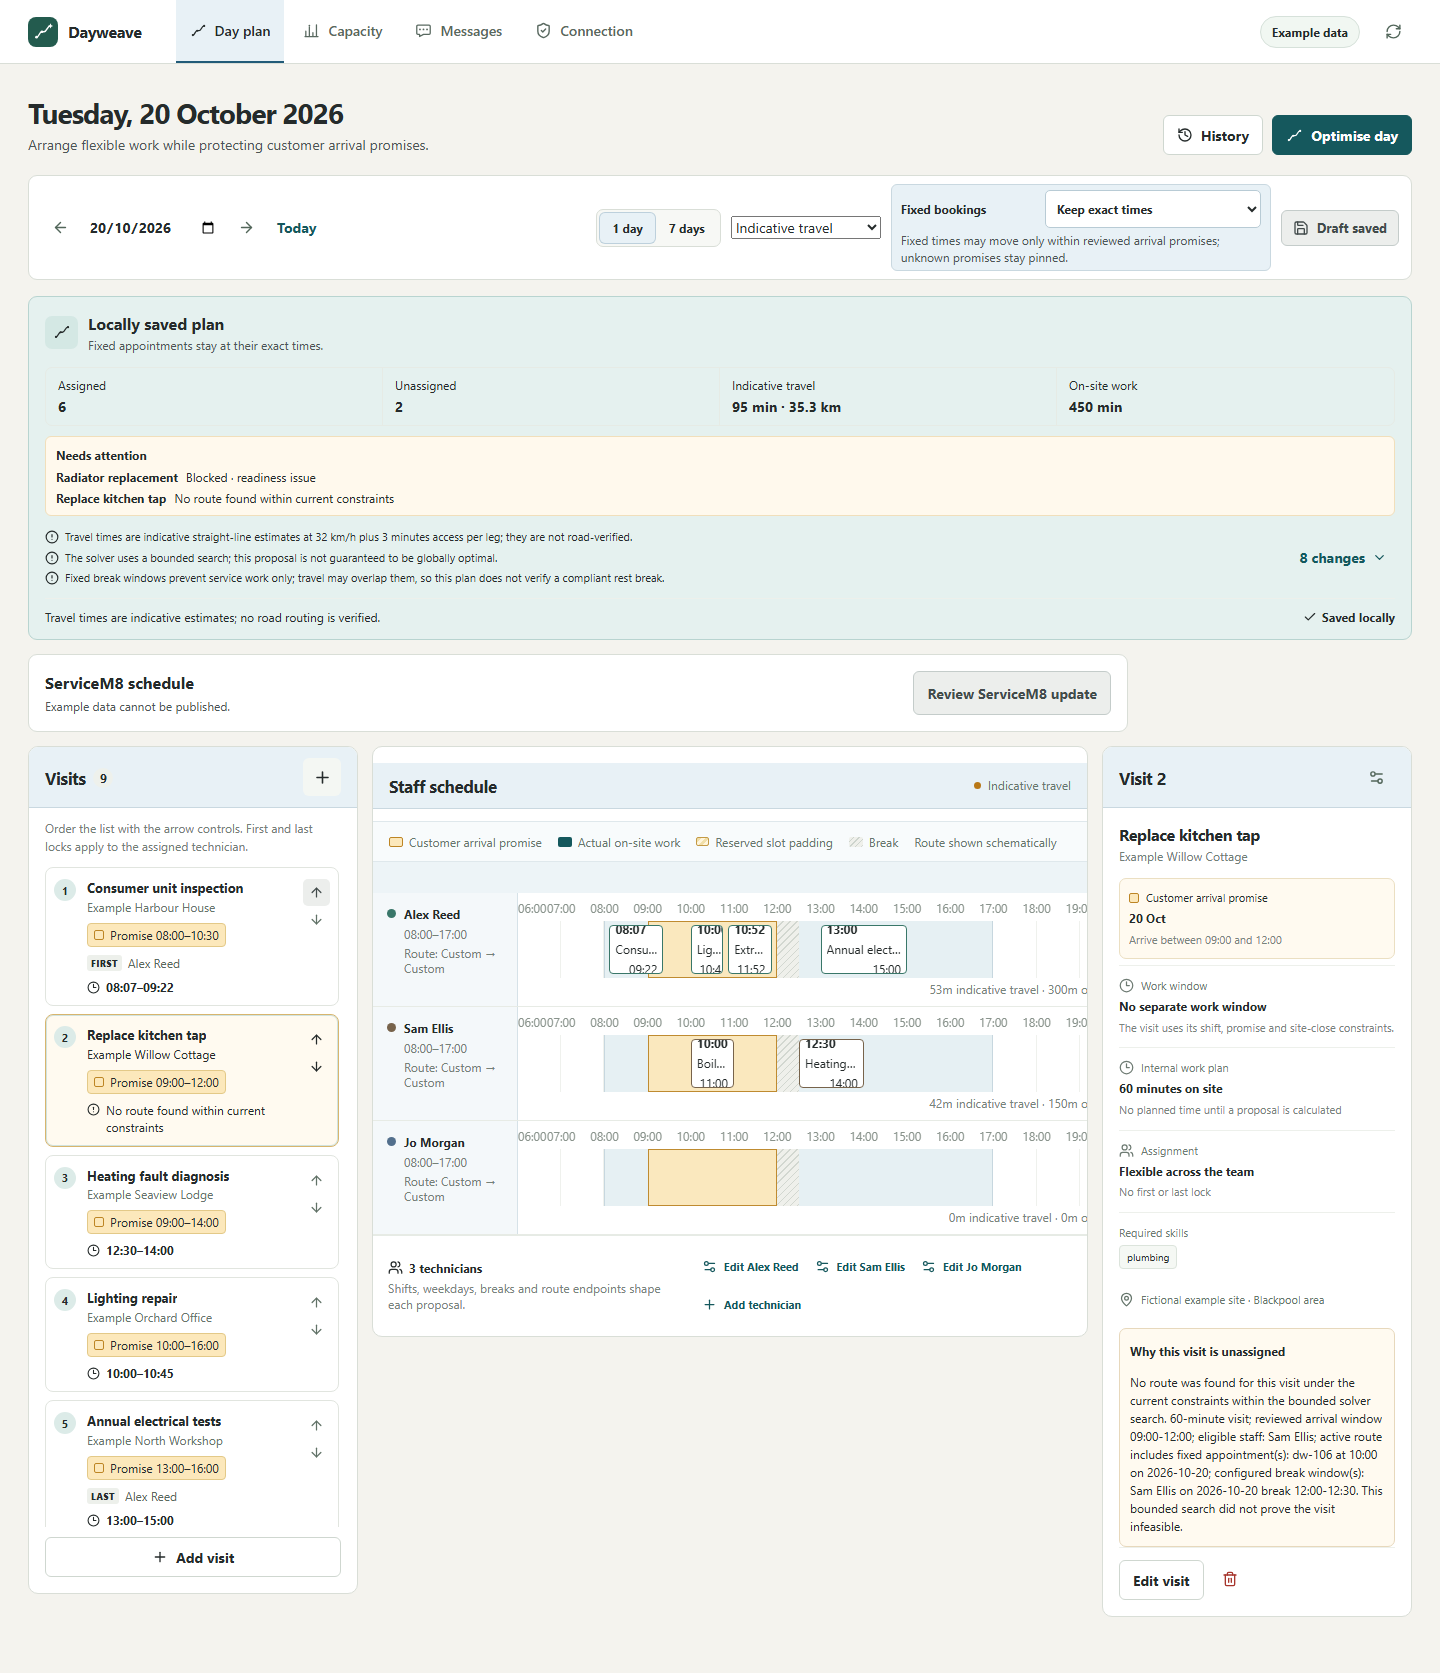Jump to Today
Image resolution: width=1440 pixels, height=1673 pixels.
tap(296, 228)
